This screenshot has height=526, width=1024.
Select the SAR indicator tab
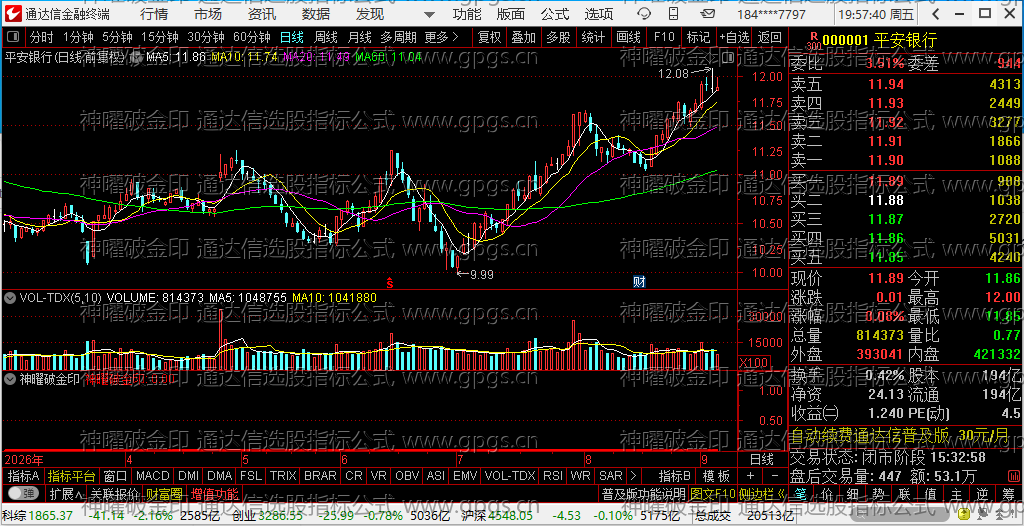(611, 475)
